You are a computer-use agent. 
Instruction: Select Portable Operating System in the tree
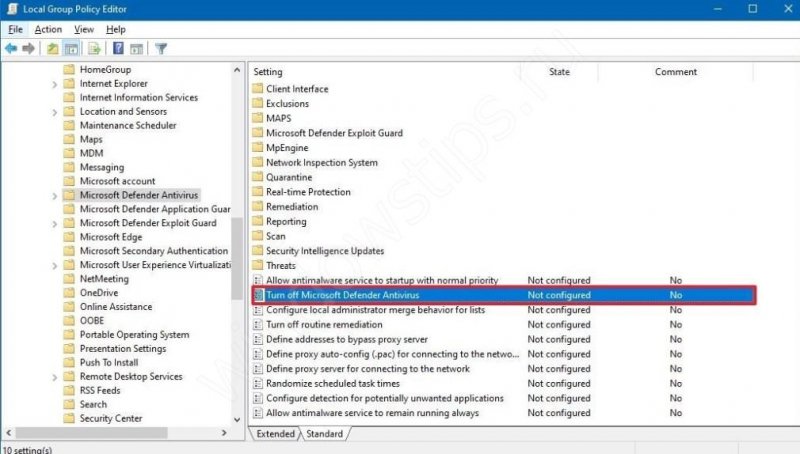(x=135, y=335)
